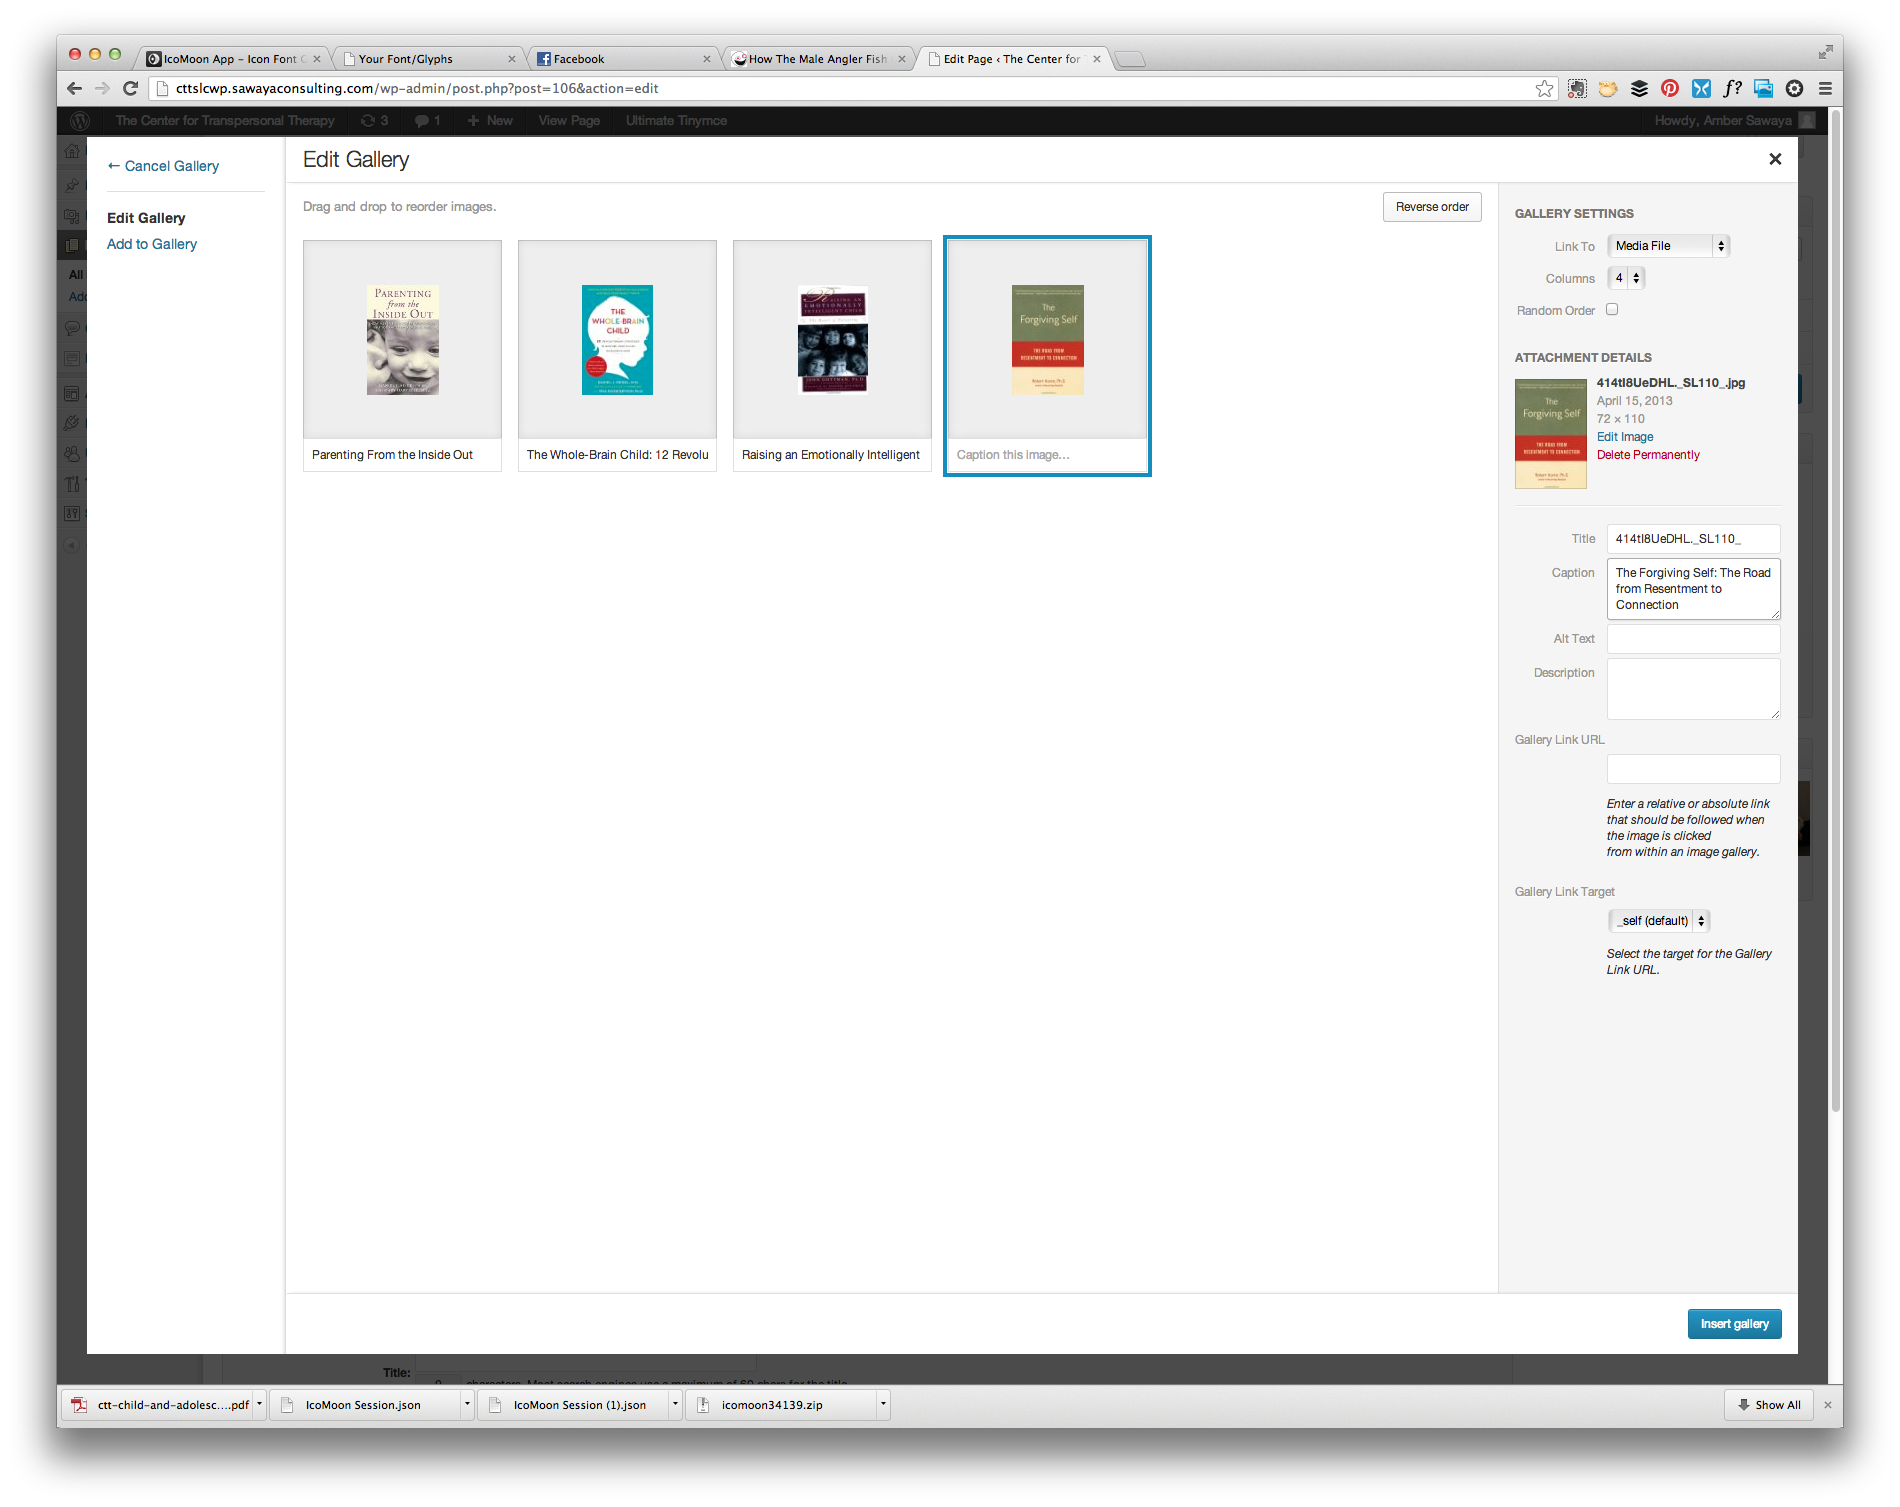Click the Gallery Link URL field

pyautogui.click(x=1693, y=769)
